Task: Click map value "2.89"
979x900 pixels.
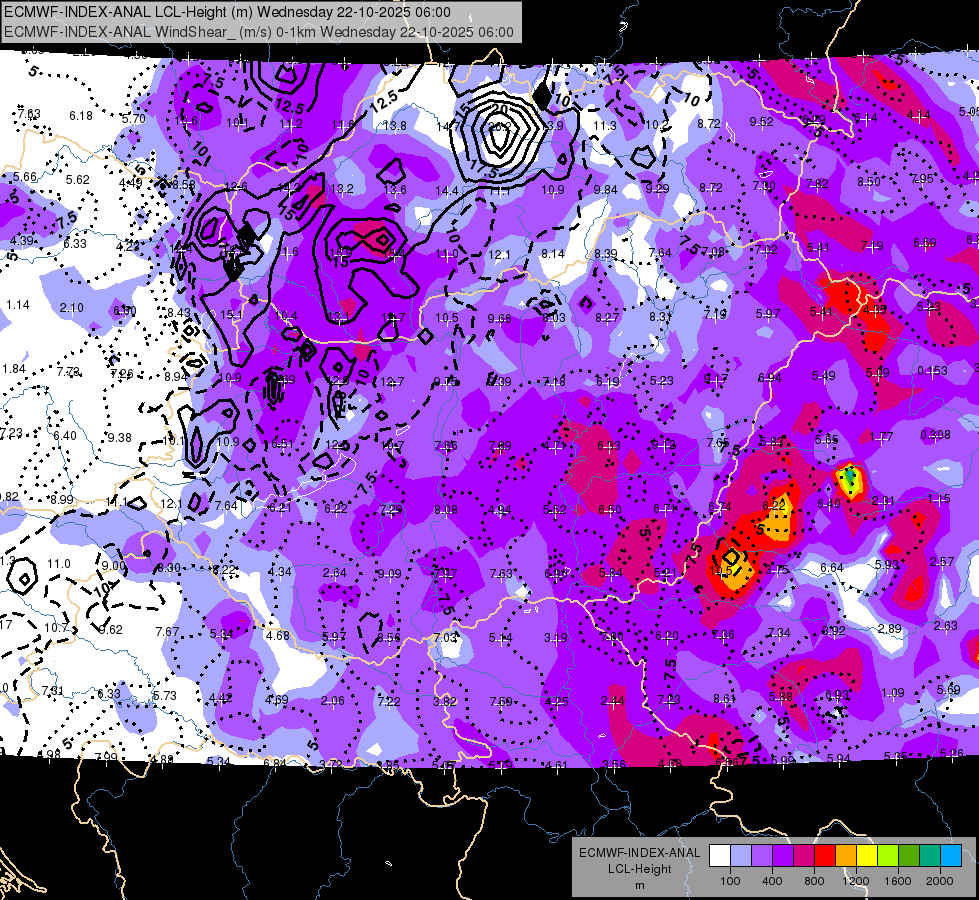Action: click(x=889, y=628)
